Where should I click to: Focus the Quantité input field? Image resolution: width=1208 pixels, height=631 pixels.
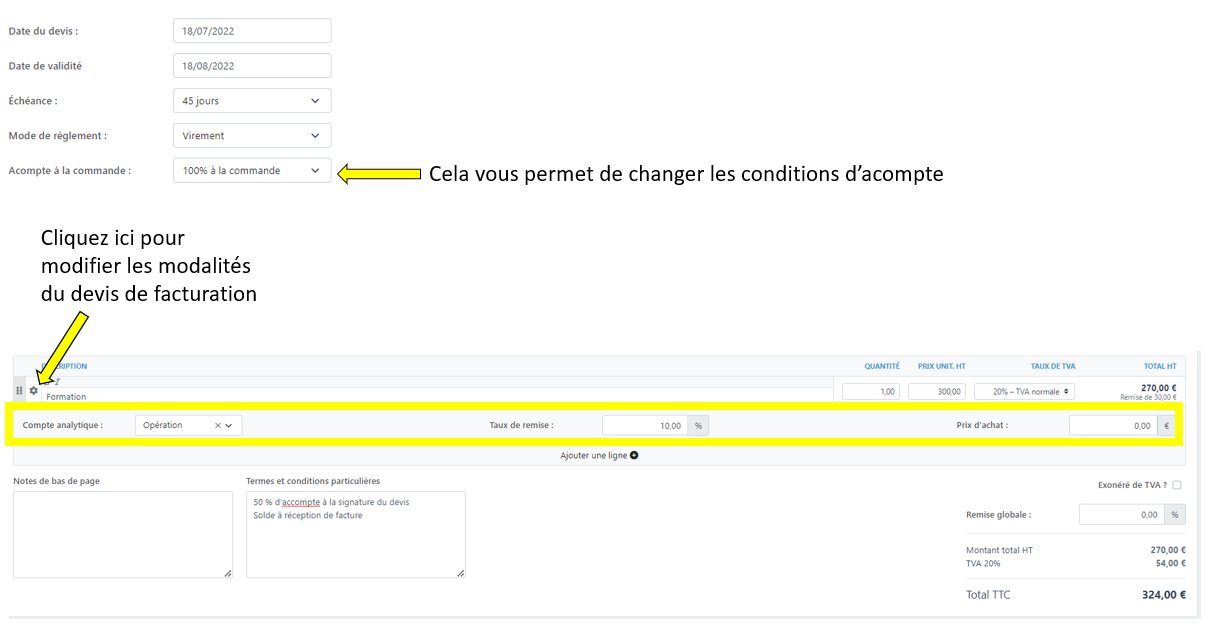870,392
